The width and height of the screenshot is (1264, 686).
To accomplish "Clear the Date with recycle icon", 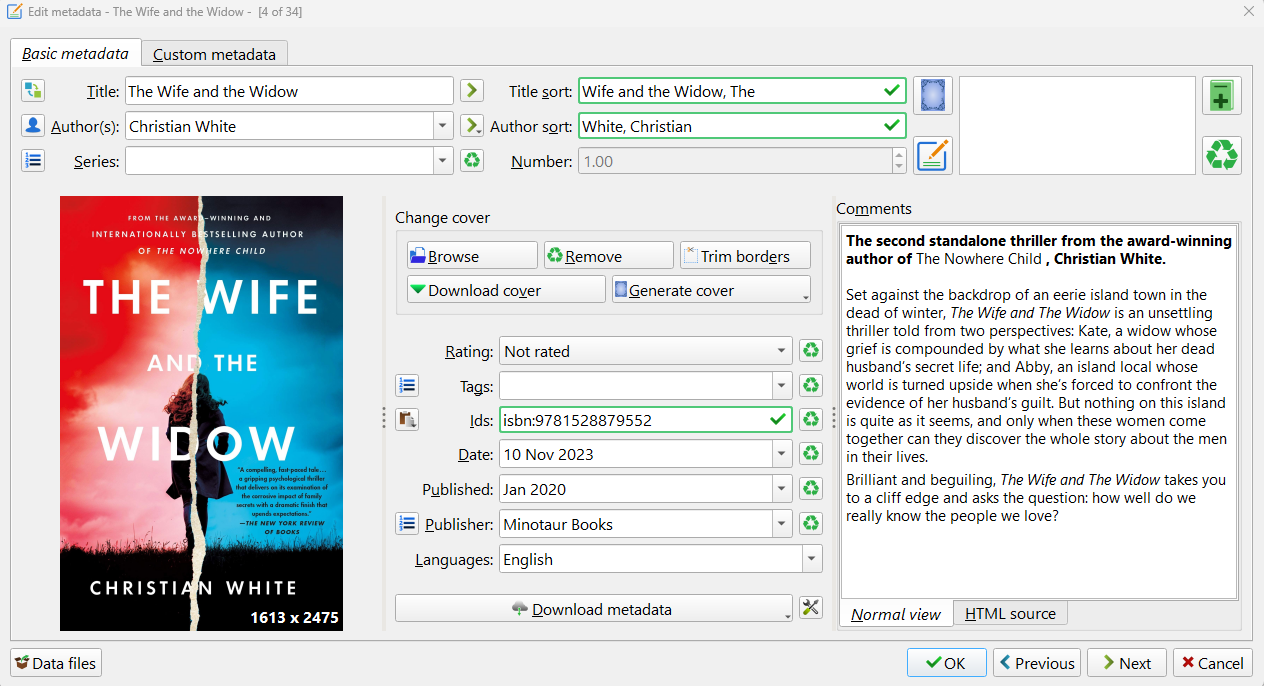I will [x=811, y=454].
